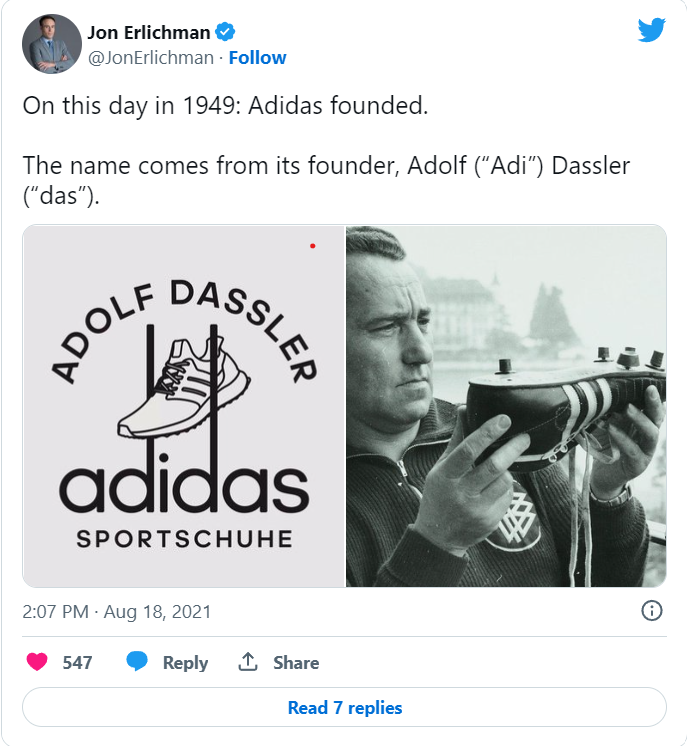Open the @JonErlichman handle link
Viewport: 687px width, 746px height.
click(151, 58)
